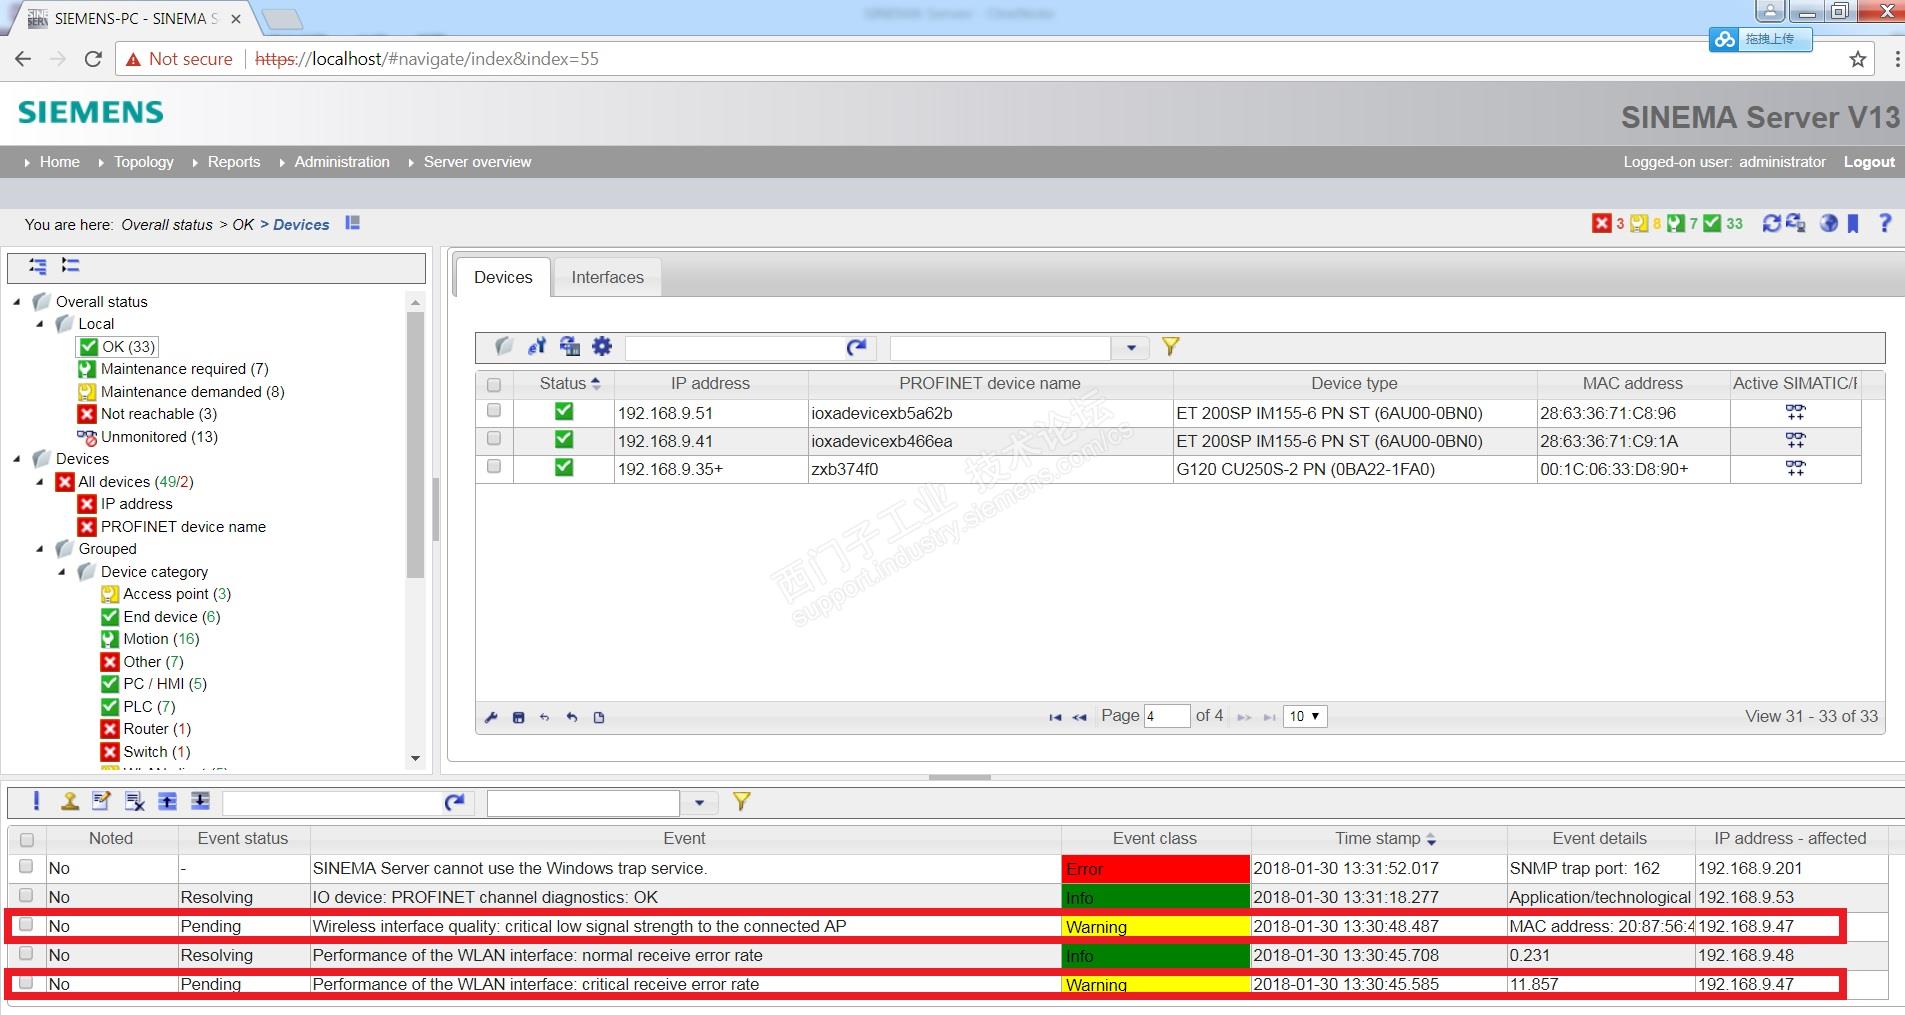
Task: Sort events by the Time stamp column header
Action: pyautogui.click(x=1379, y=839)
